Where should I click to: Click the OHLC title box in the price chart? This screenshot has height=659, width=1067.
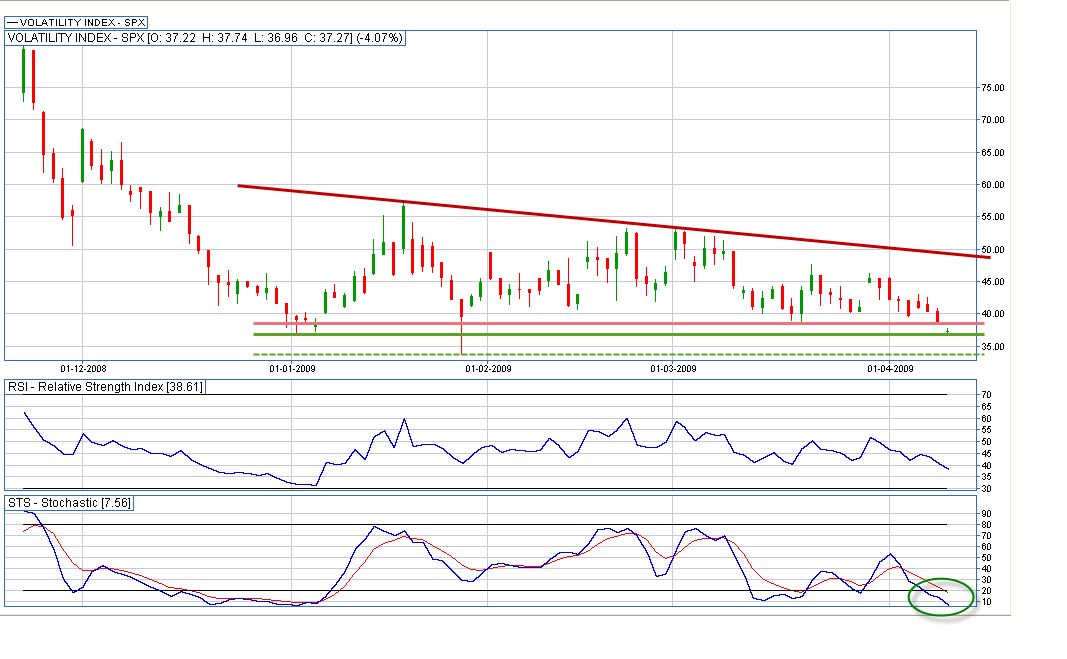[205, 38]
